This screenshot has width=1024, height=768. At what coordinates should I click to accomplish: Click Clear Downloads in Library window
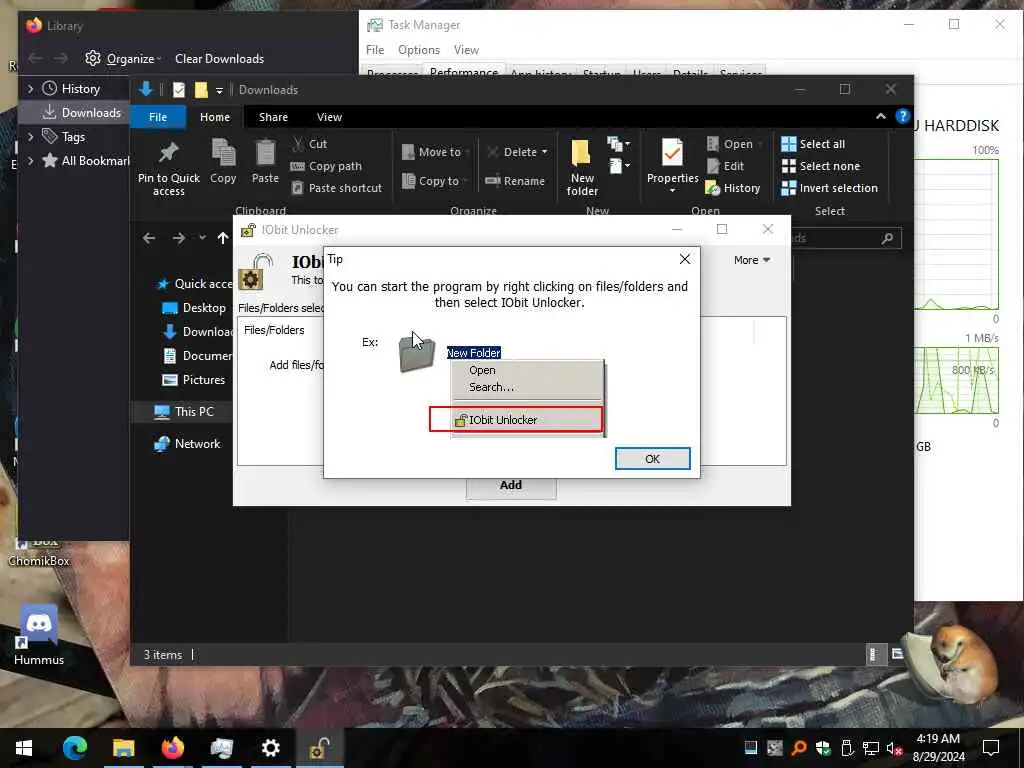point(219,59)
